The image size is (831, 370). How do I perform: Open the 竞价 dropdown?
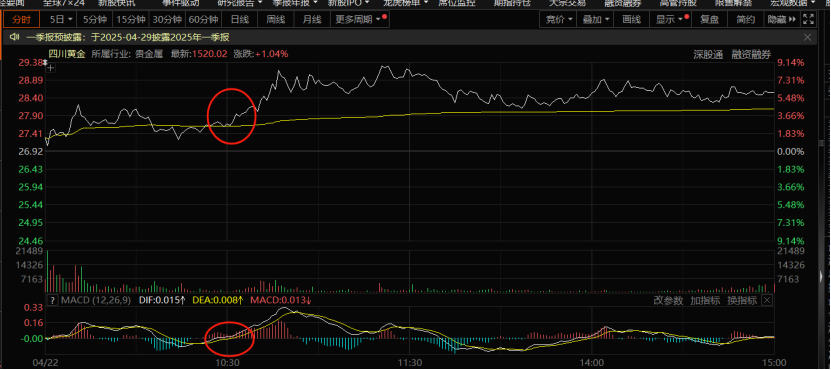pyautogui.click(x=558, y=20)
